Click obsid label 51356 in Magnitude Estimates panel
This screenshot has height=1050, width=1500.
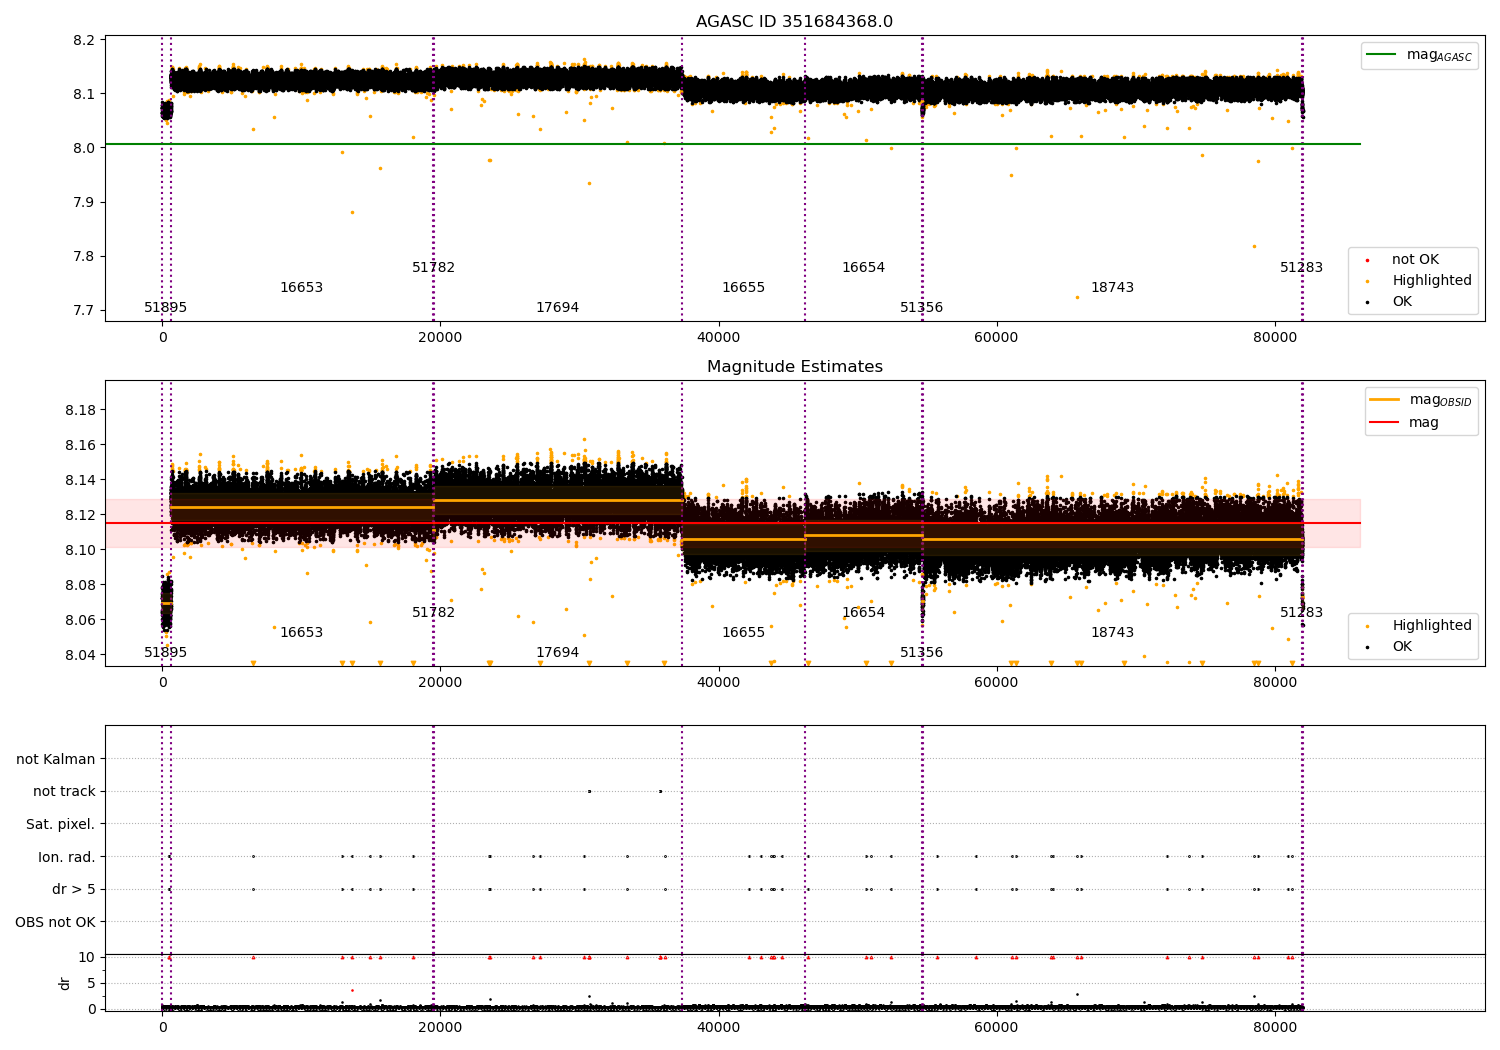click(921, 653)
